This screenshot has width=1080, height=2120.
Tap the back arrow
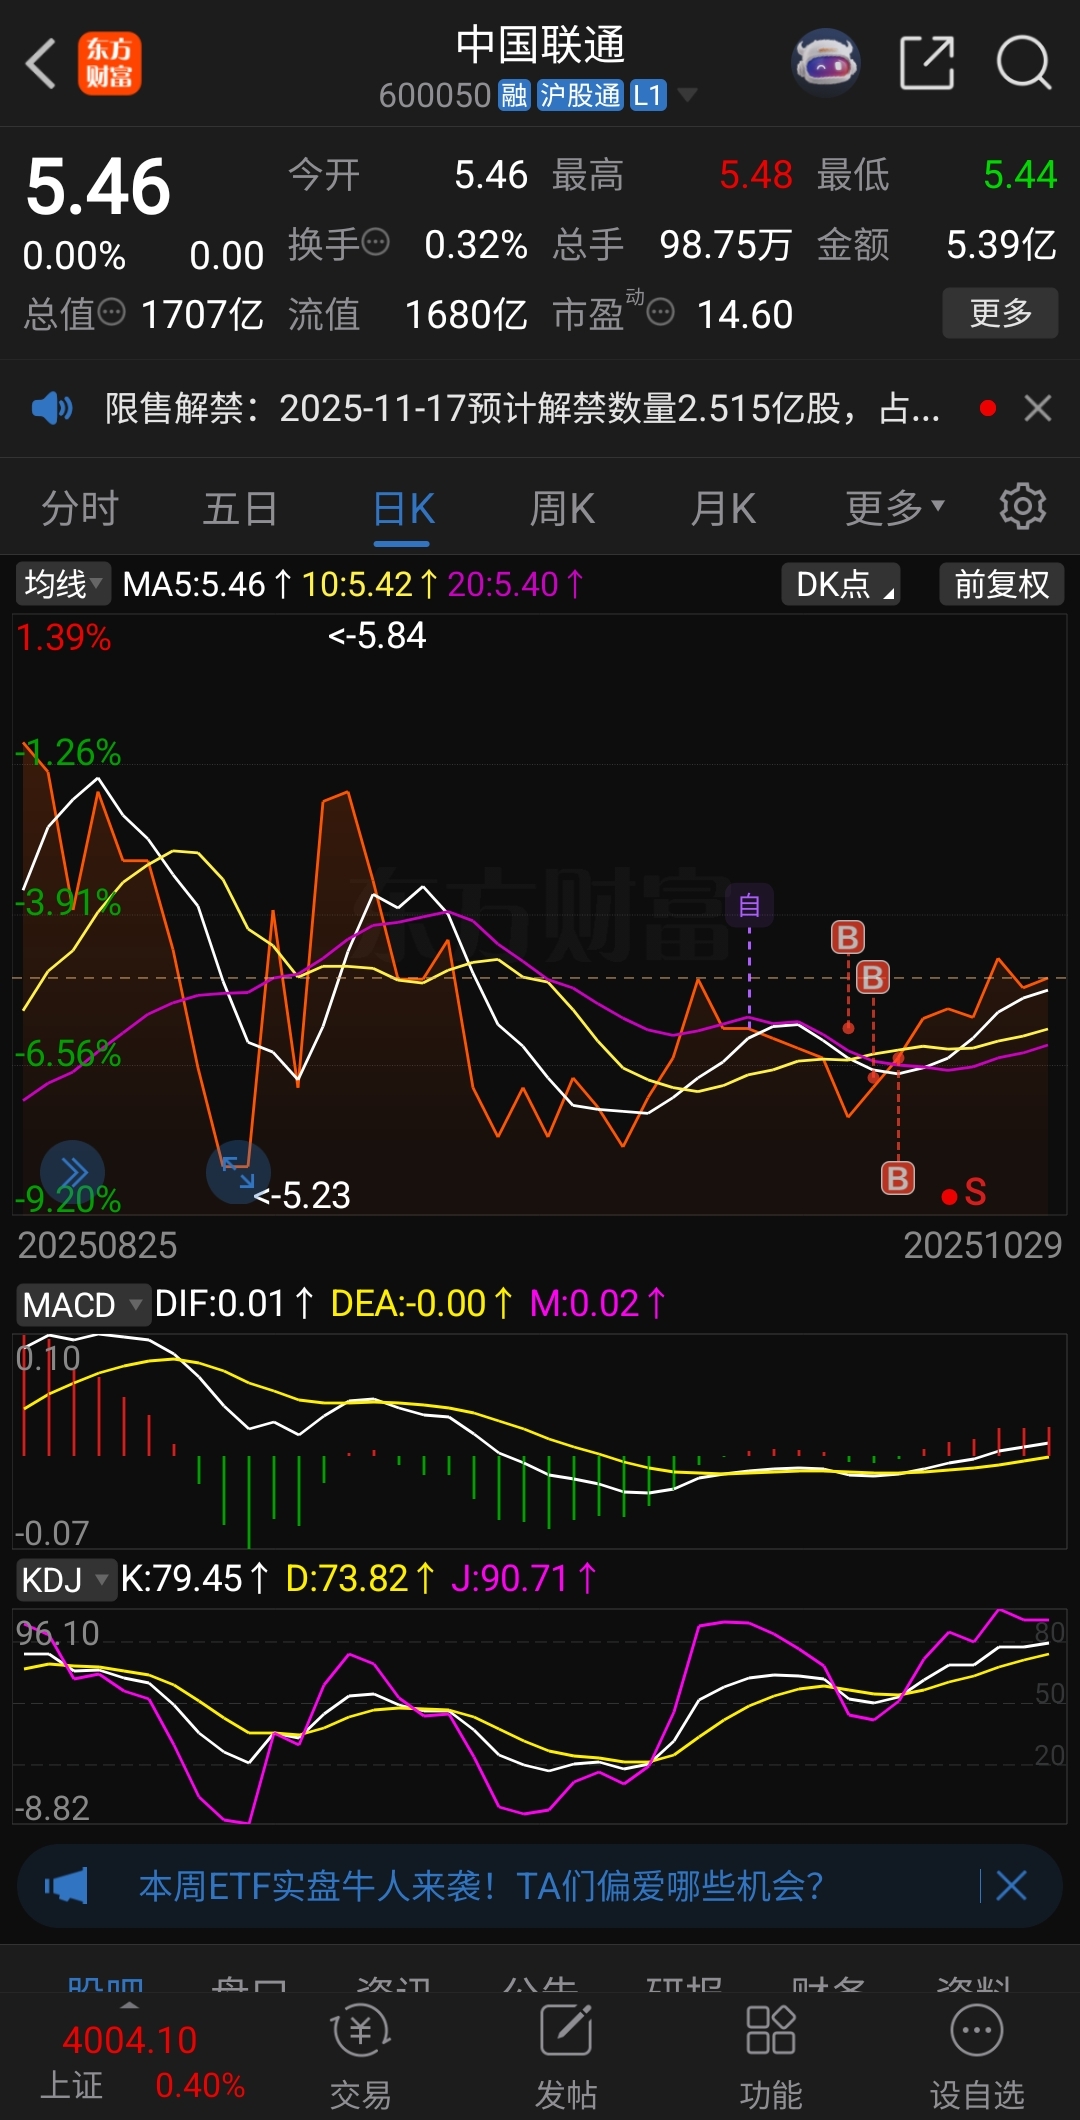click(x=41, y=64)
